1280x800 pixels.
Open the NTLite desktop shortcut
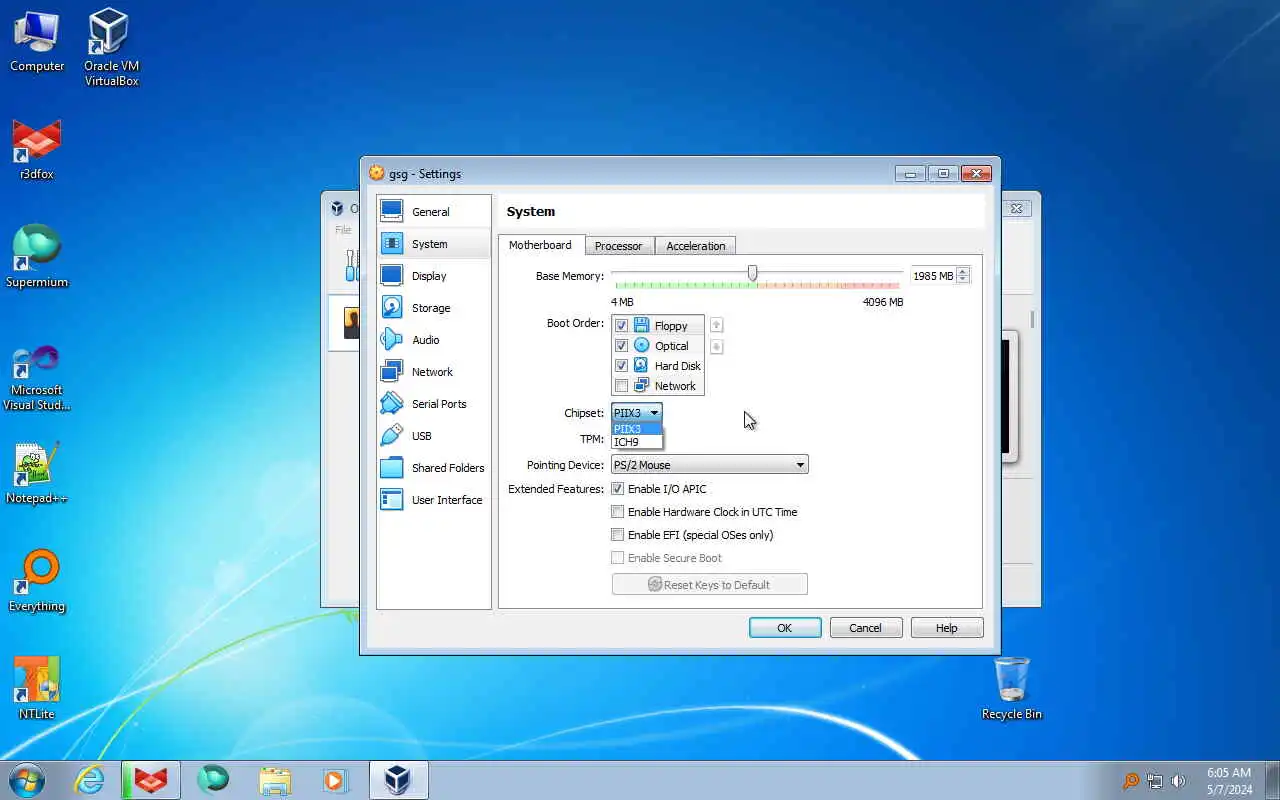tap(37, 688)
